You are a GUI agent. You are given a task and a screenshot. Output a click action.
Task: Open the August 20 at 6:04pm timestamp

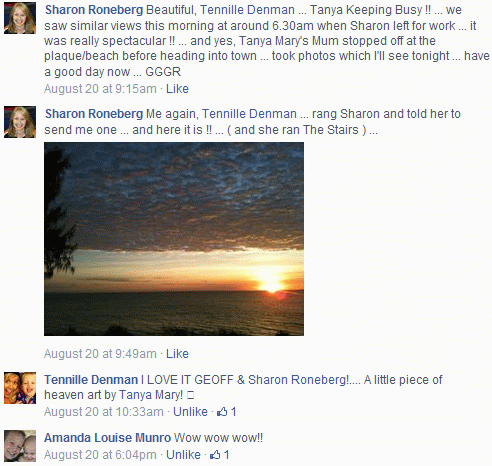coord(100,455)
